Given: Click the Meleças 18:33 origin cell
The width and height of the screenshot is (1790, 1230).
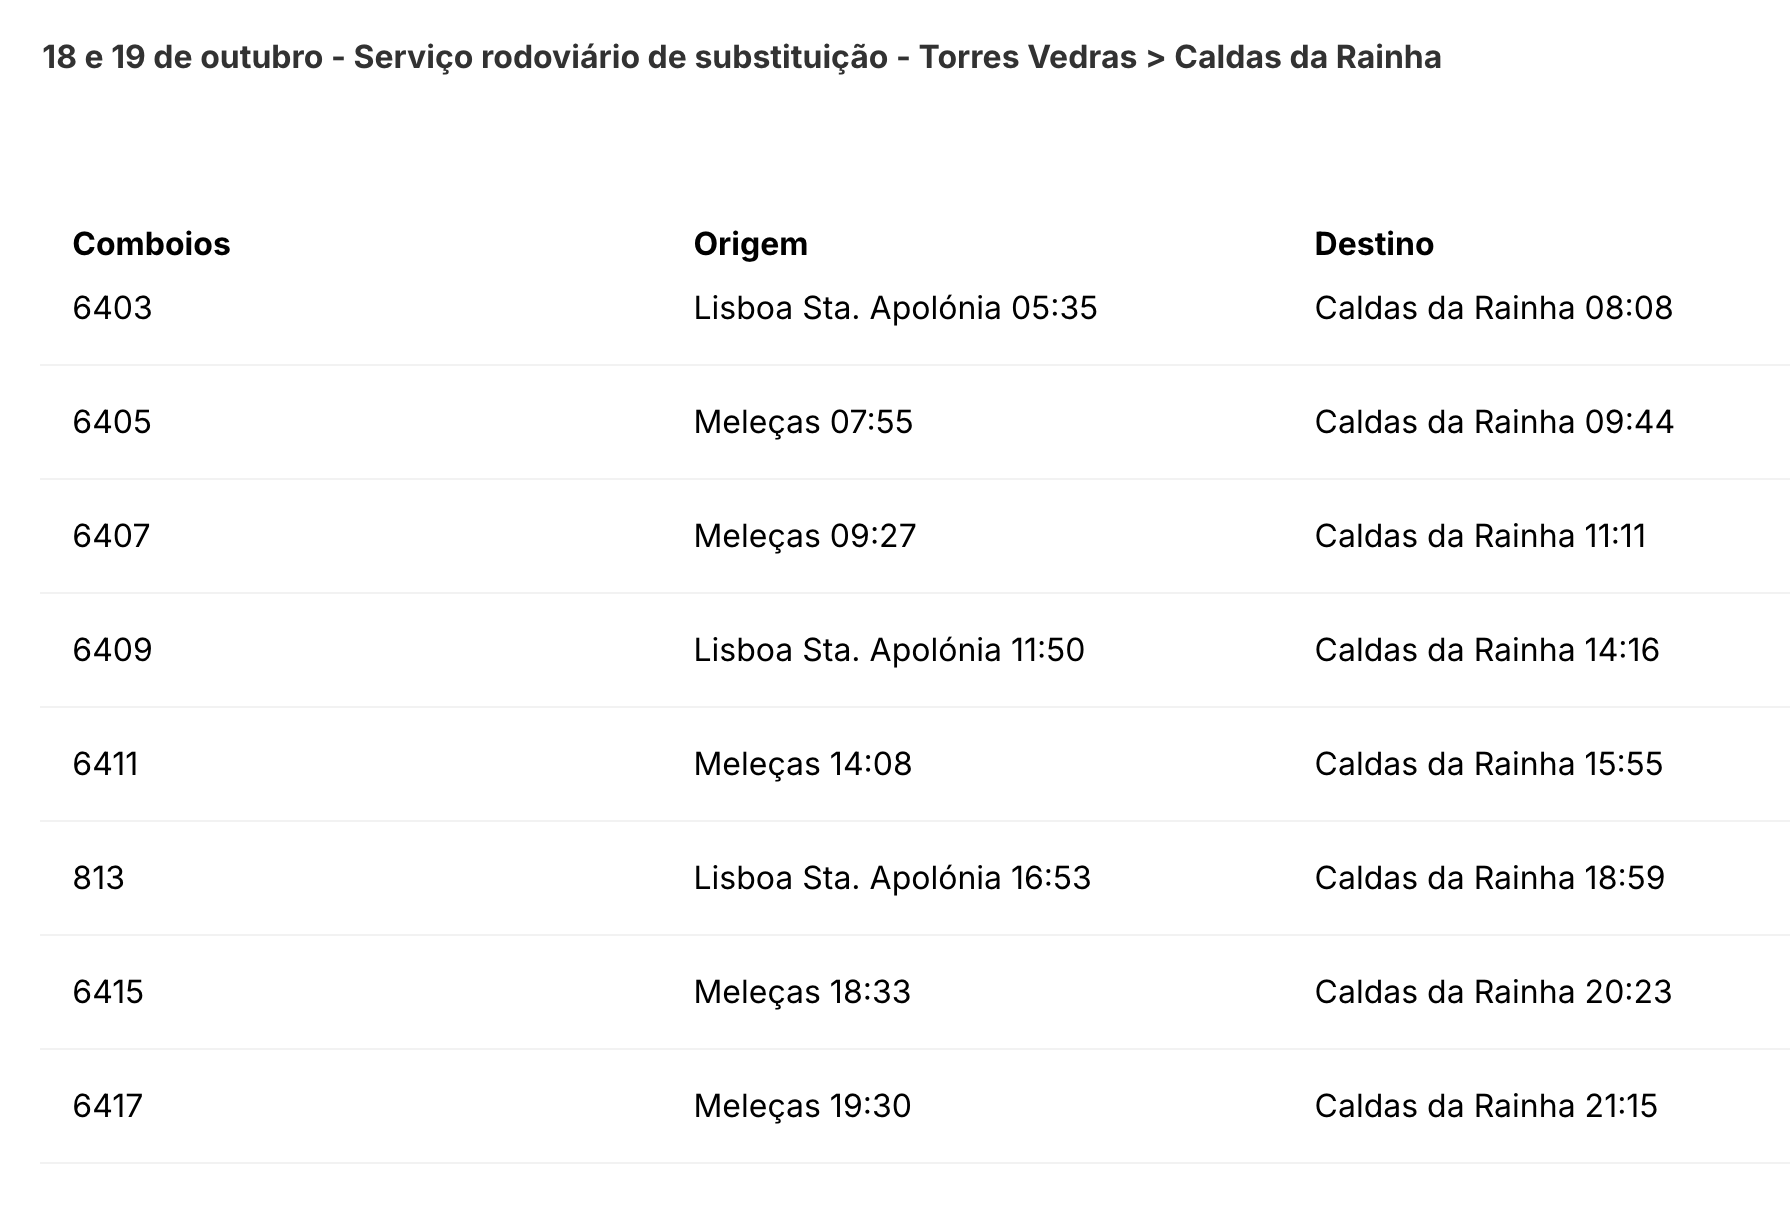Looking at the screenshot, I should (x=802, y=992).
